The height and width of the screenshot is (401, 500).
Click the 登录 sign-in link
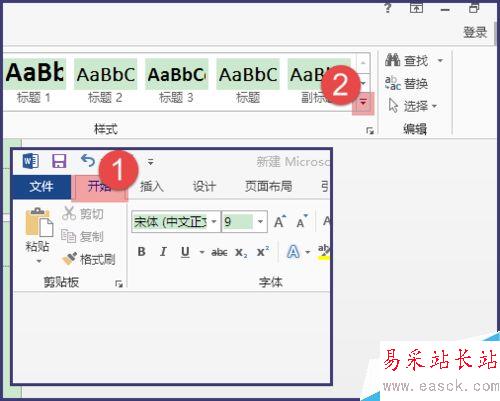[475, 32]
